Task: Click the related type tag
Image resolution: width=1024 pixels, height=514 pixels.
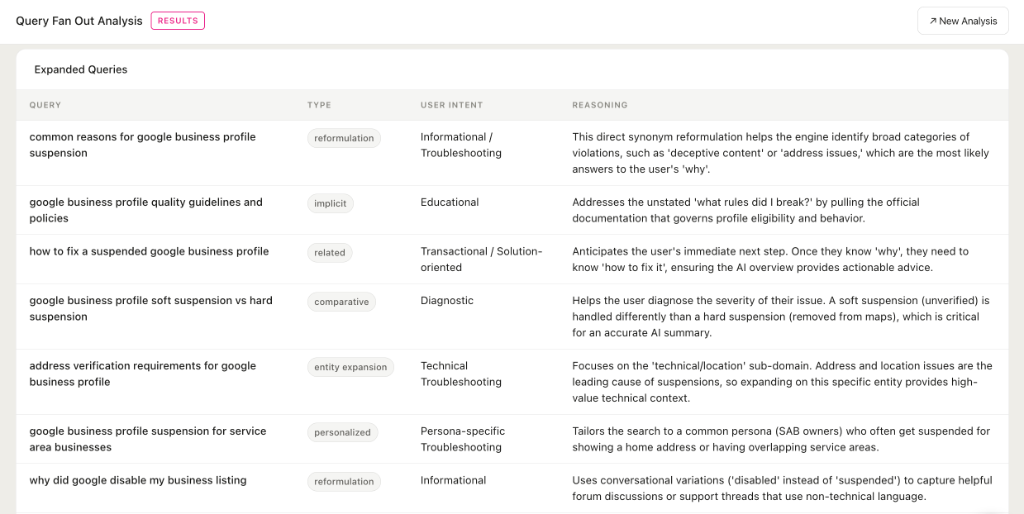Action: click(330, 253)
